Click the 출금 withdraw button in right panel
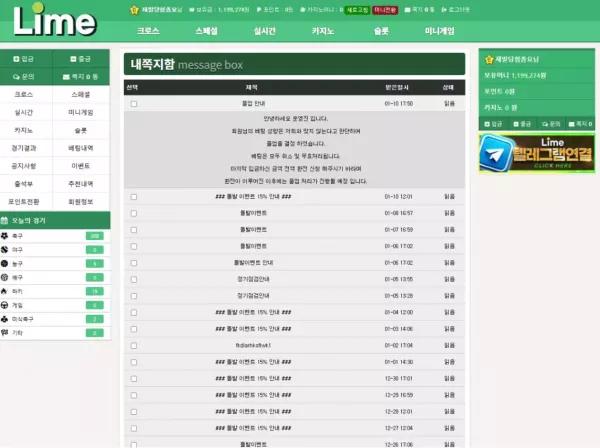Viewport: 600px width, 448px height. click(523, 124)
